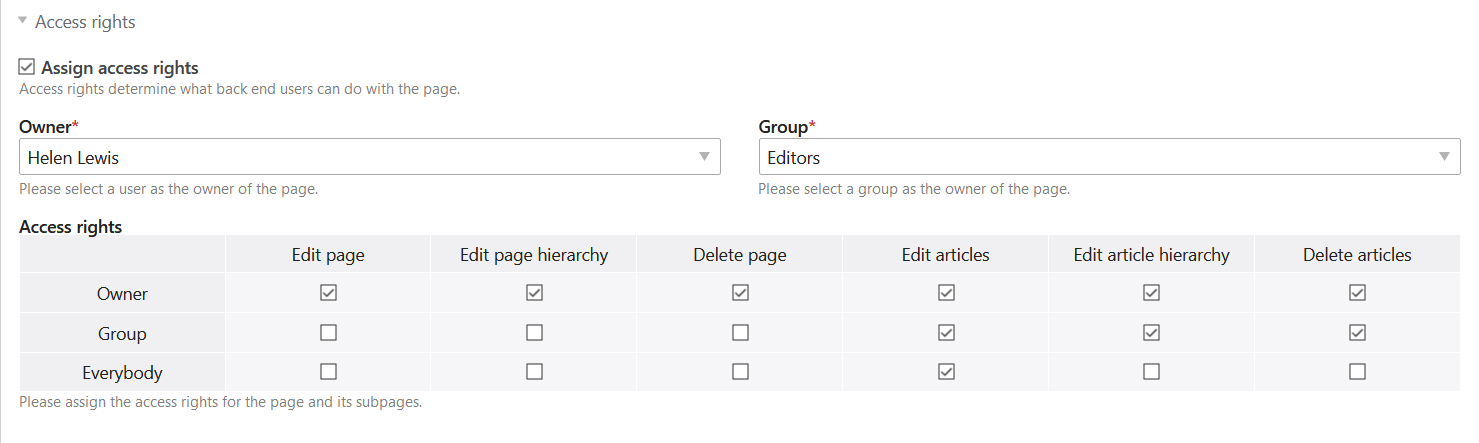Enable Everybody Edit page hierarchy checkbox
The width and height of the screenshot is (1479, 443).
pyautogui.click(x=534, y=371)
